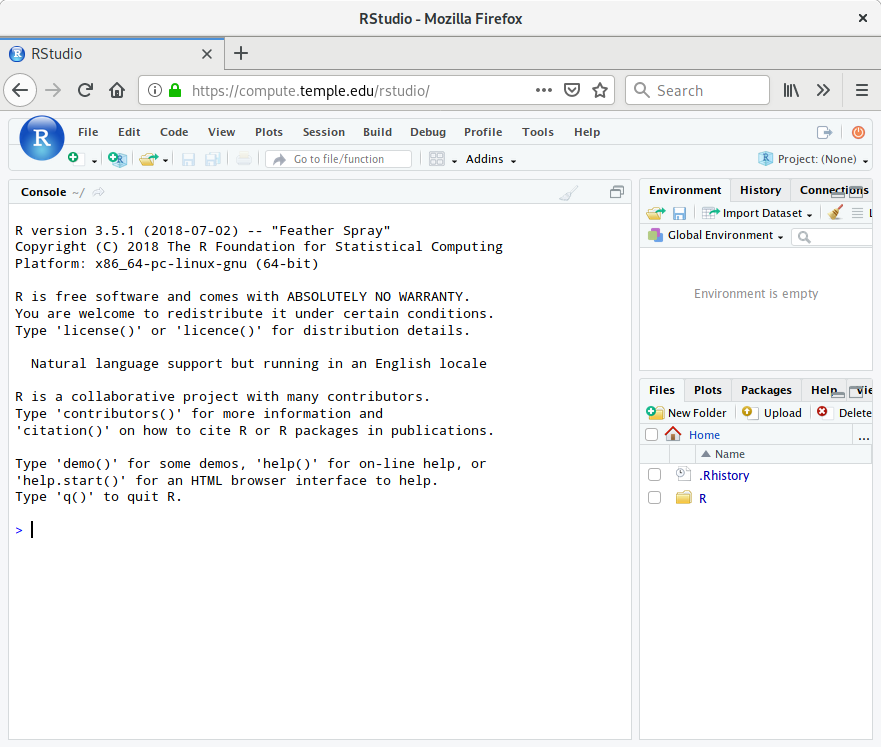Check the R folder checkbox
This screenshot has height=747, width=881.
click(x=655, y=498)
